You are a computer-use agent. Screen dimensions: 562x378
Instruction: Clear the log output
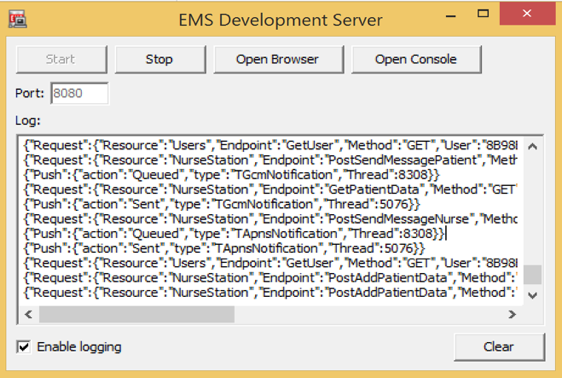click(x=499, y=346)
